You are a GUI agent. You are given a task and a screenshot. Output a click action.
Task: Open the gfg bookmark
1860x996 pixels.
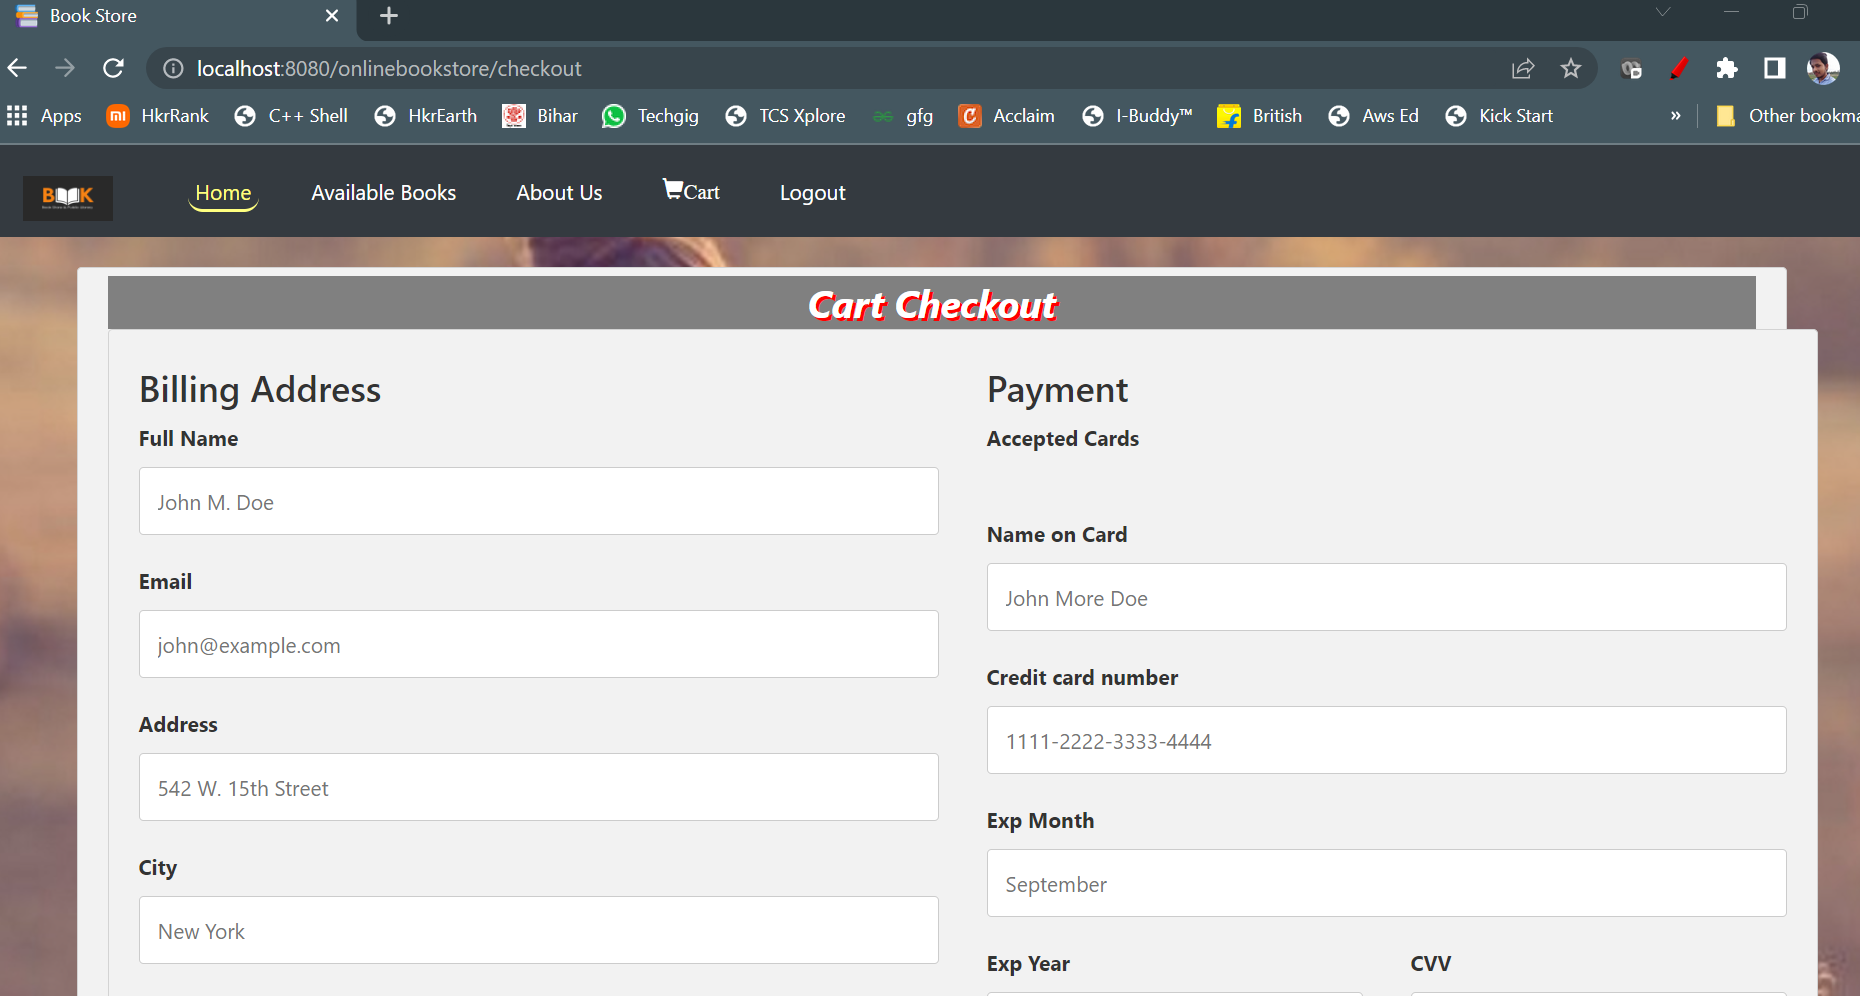(902, 116)
